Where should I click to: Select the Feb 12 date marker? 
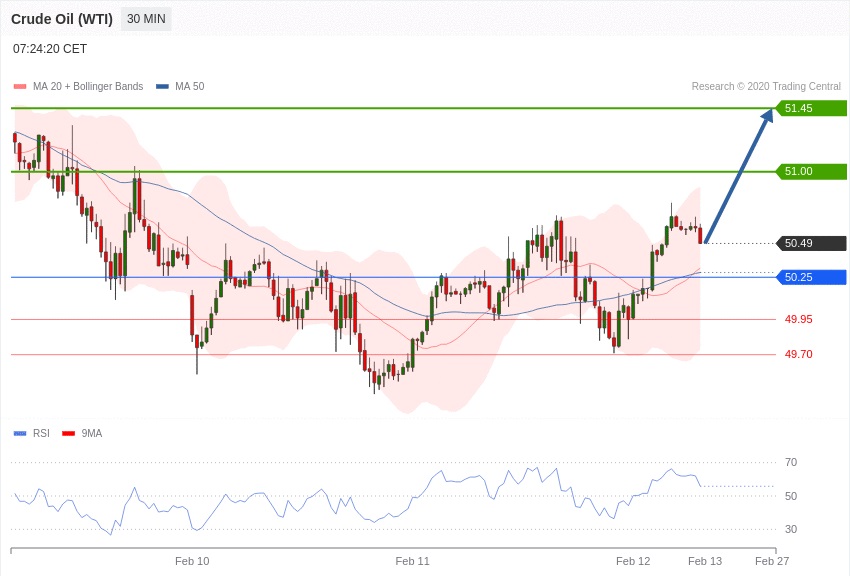pos(633,561)
